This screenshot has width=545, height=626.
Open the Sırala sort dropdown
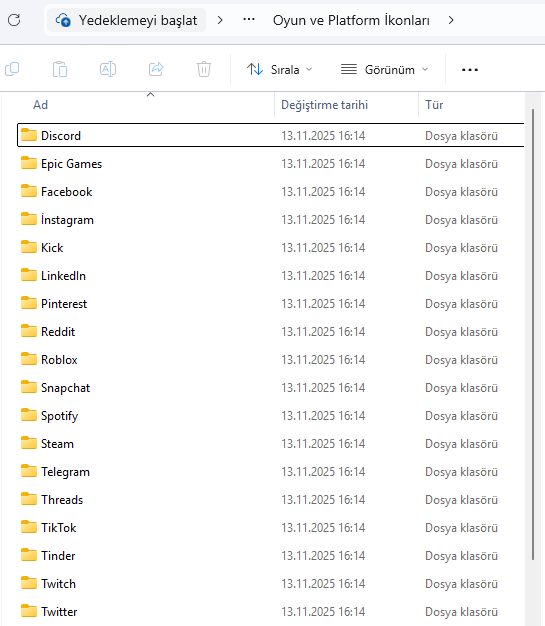pyautogui.click(x=279, y=69)
